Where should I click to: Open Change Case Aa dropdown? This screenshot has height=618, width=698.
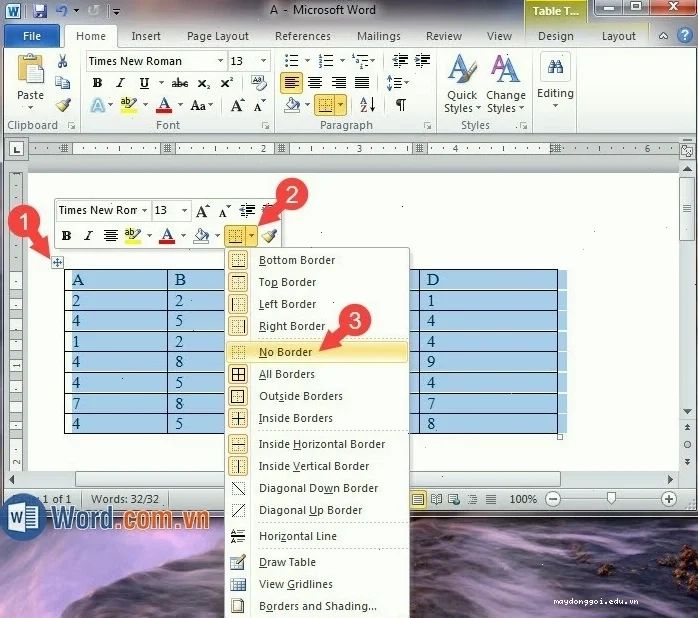(201, 106)
